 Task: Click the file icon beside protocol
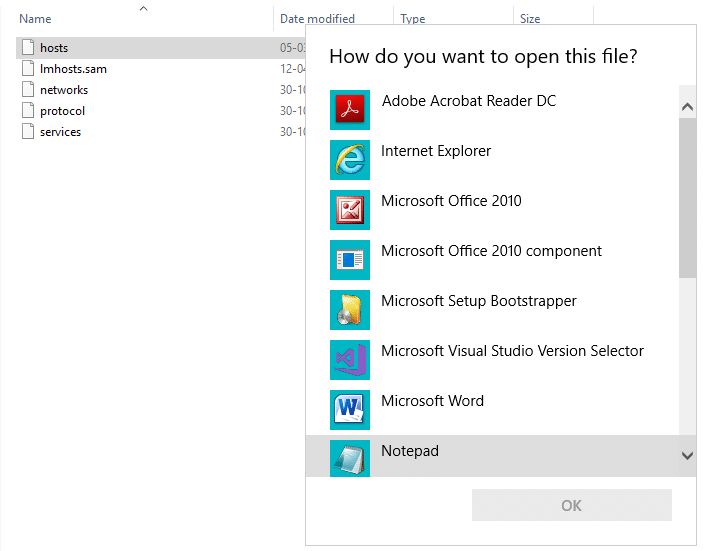pos(28,110)
